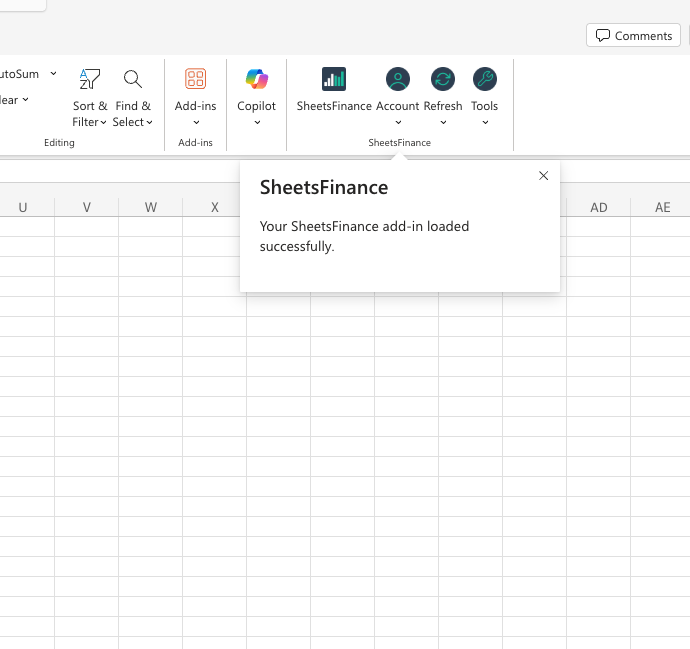The width and height of the screenshot is (690, 649).
Task: Click the SheetsFinance popup title
Action: tap(324, 187)
